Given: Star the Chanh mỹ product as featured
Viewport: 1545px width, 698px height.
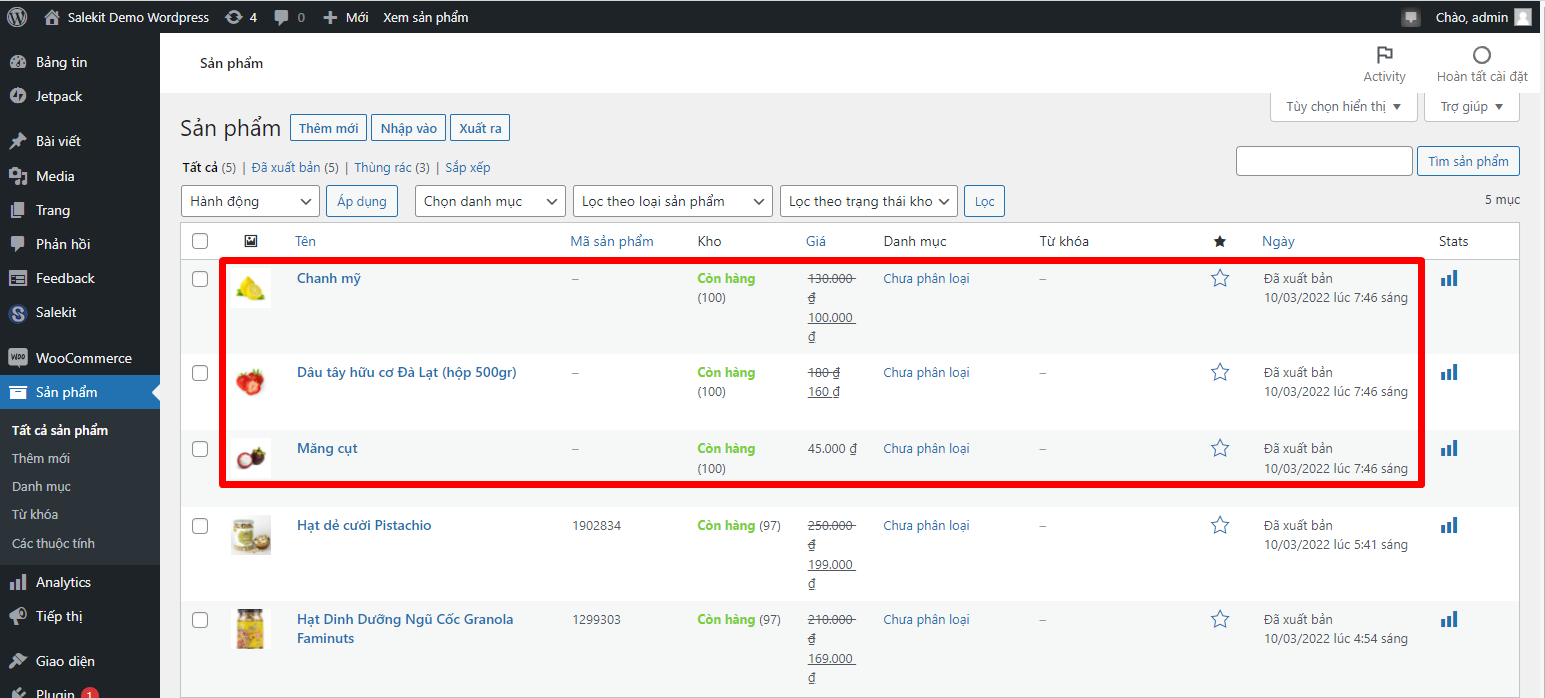Looking at the screenshot, I should [x=1219, y=279].
